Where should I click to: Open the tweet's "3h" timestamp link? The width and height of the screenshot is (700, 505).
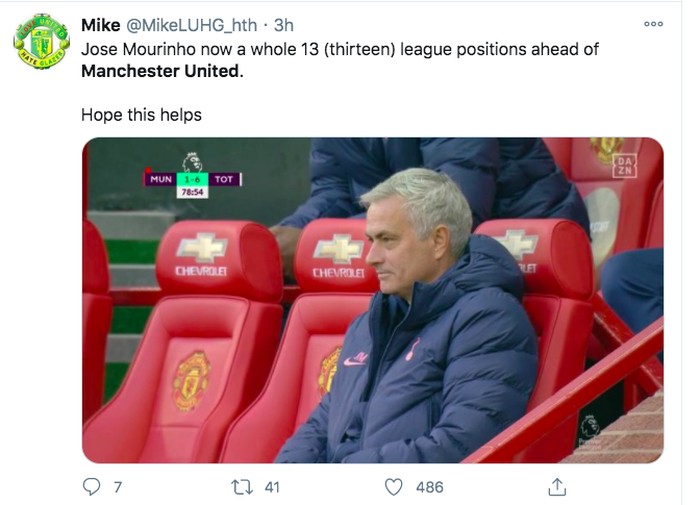click(283, 25)
